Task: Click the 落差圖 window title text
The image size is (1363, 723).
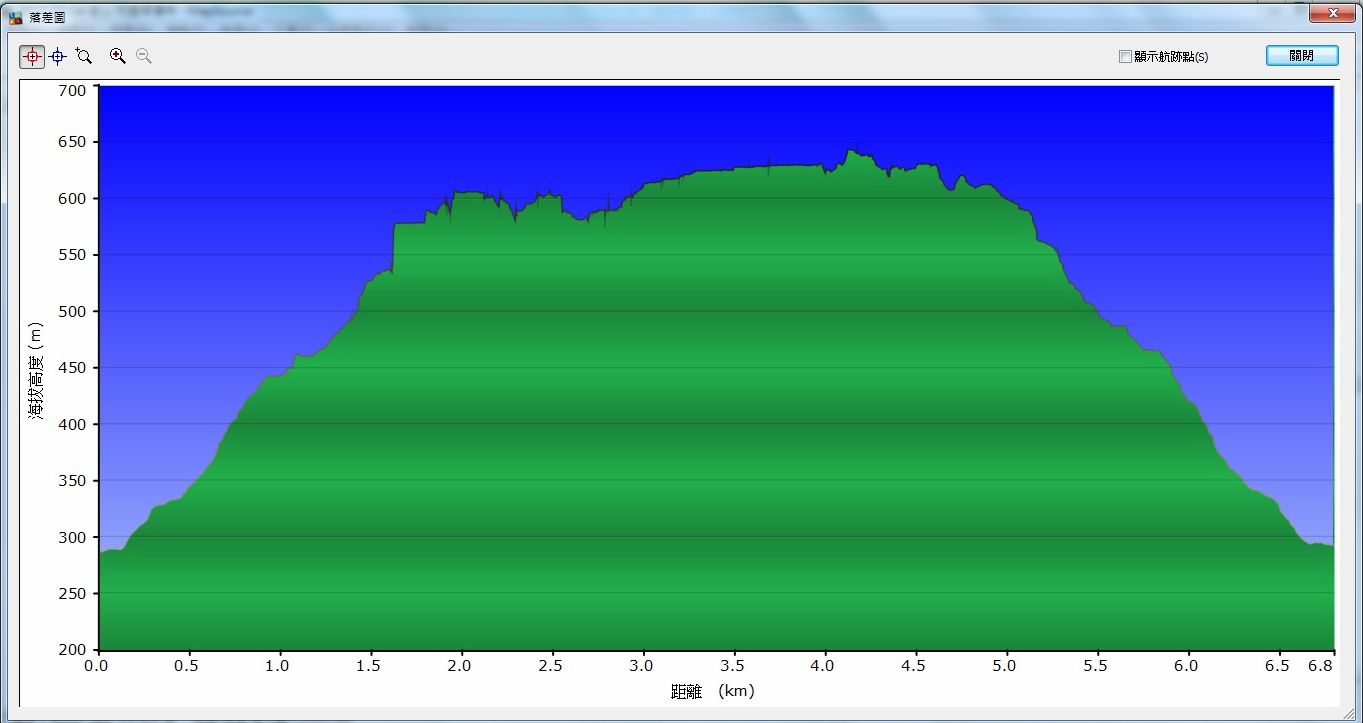Action: [x=46, y=18]
